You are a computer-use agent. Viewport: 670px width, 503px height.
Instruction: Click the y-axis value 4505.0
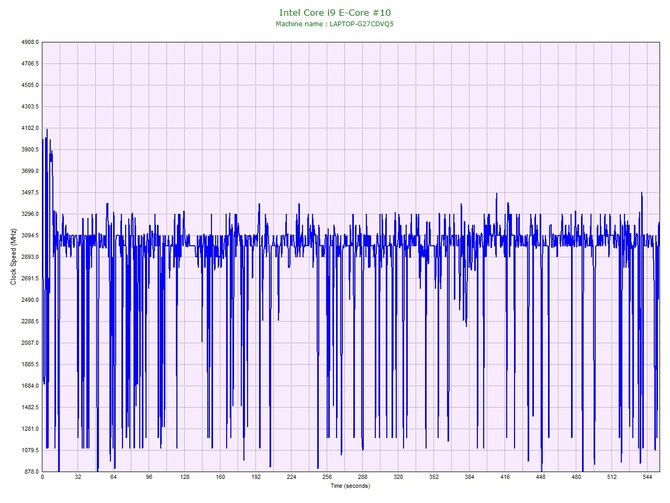pos(30,85)
